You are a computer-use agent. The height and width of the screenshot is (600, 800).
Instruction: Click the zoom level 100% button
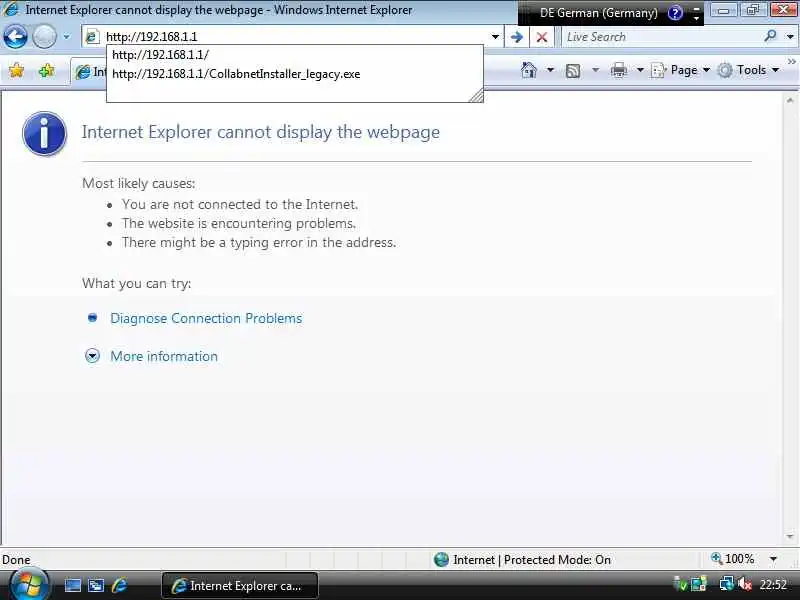733,559
